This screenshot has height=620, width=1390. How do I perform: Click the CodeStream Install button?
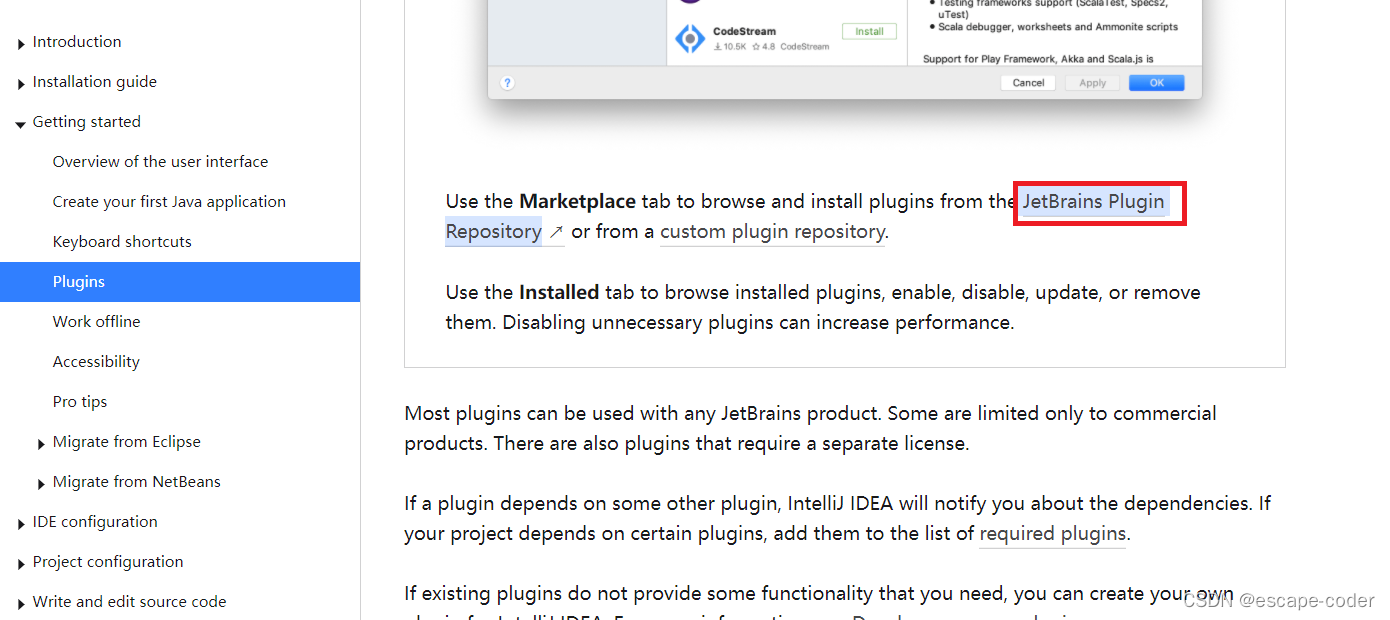click(x=869, y=31)
